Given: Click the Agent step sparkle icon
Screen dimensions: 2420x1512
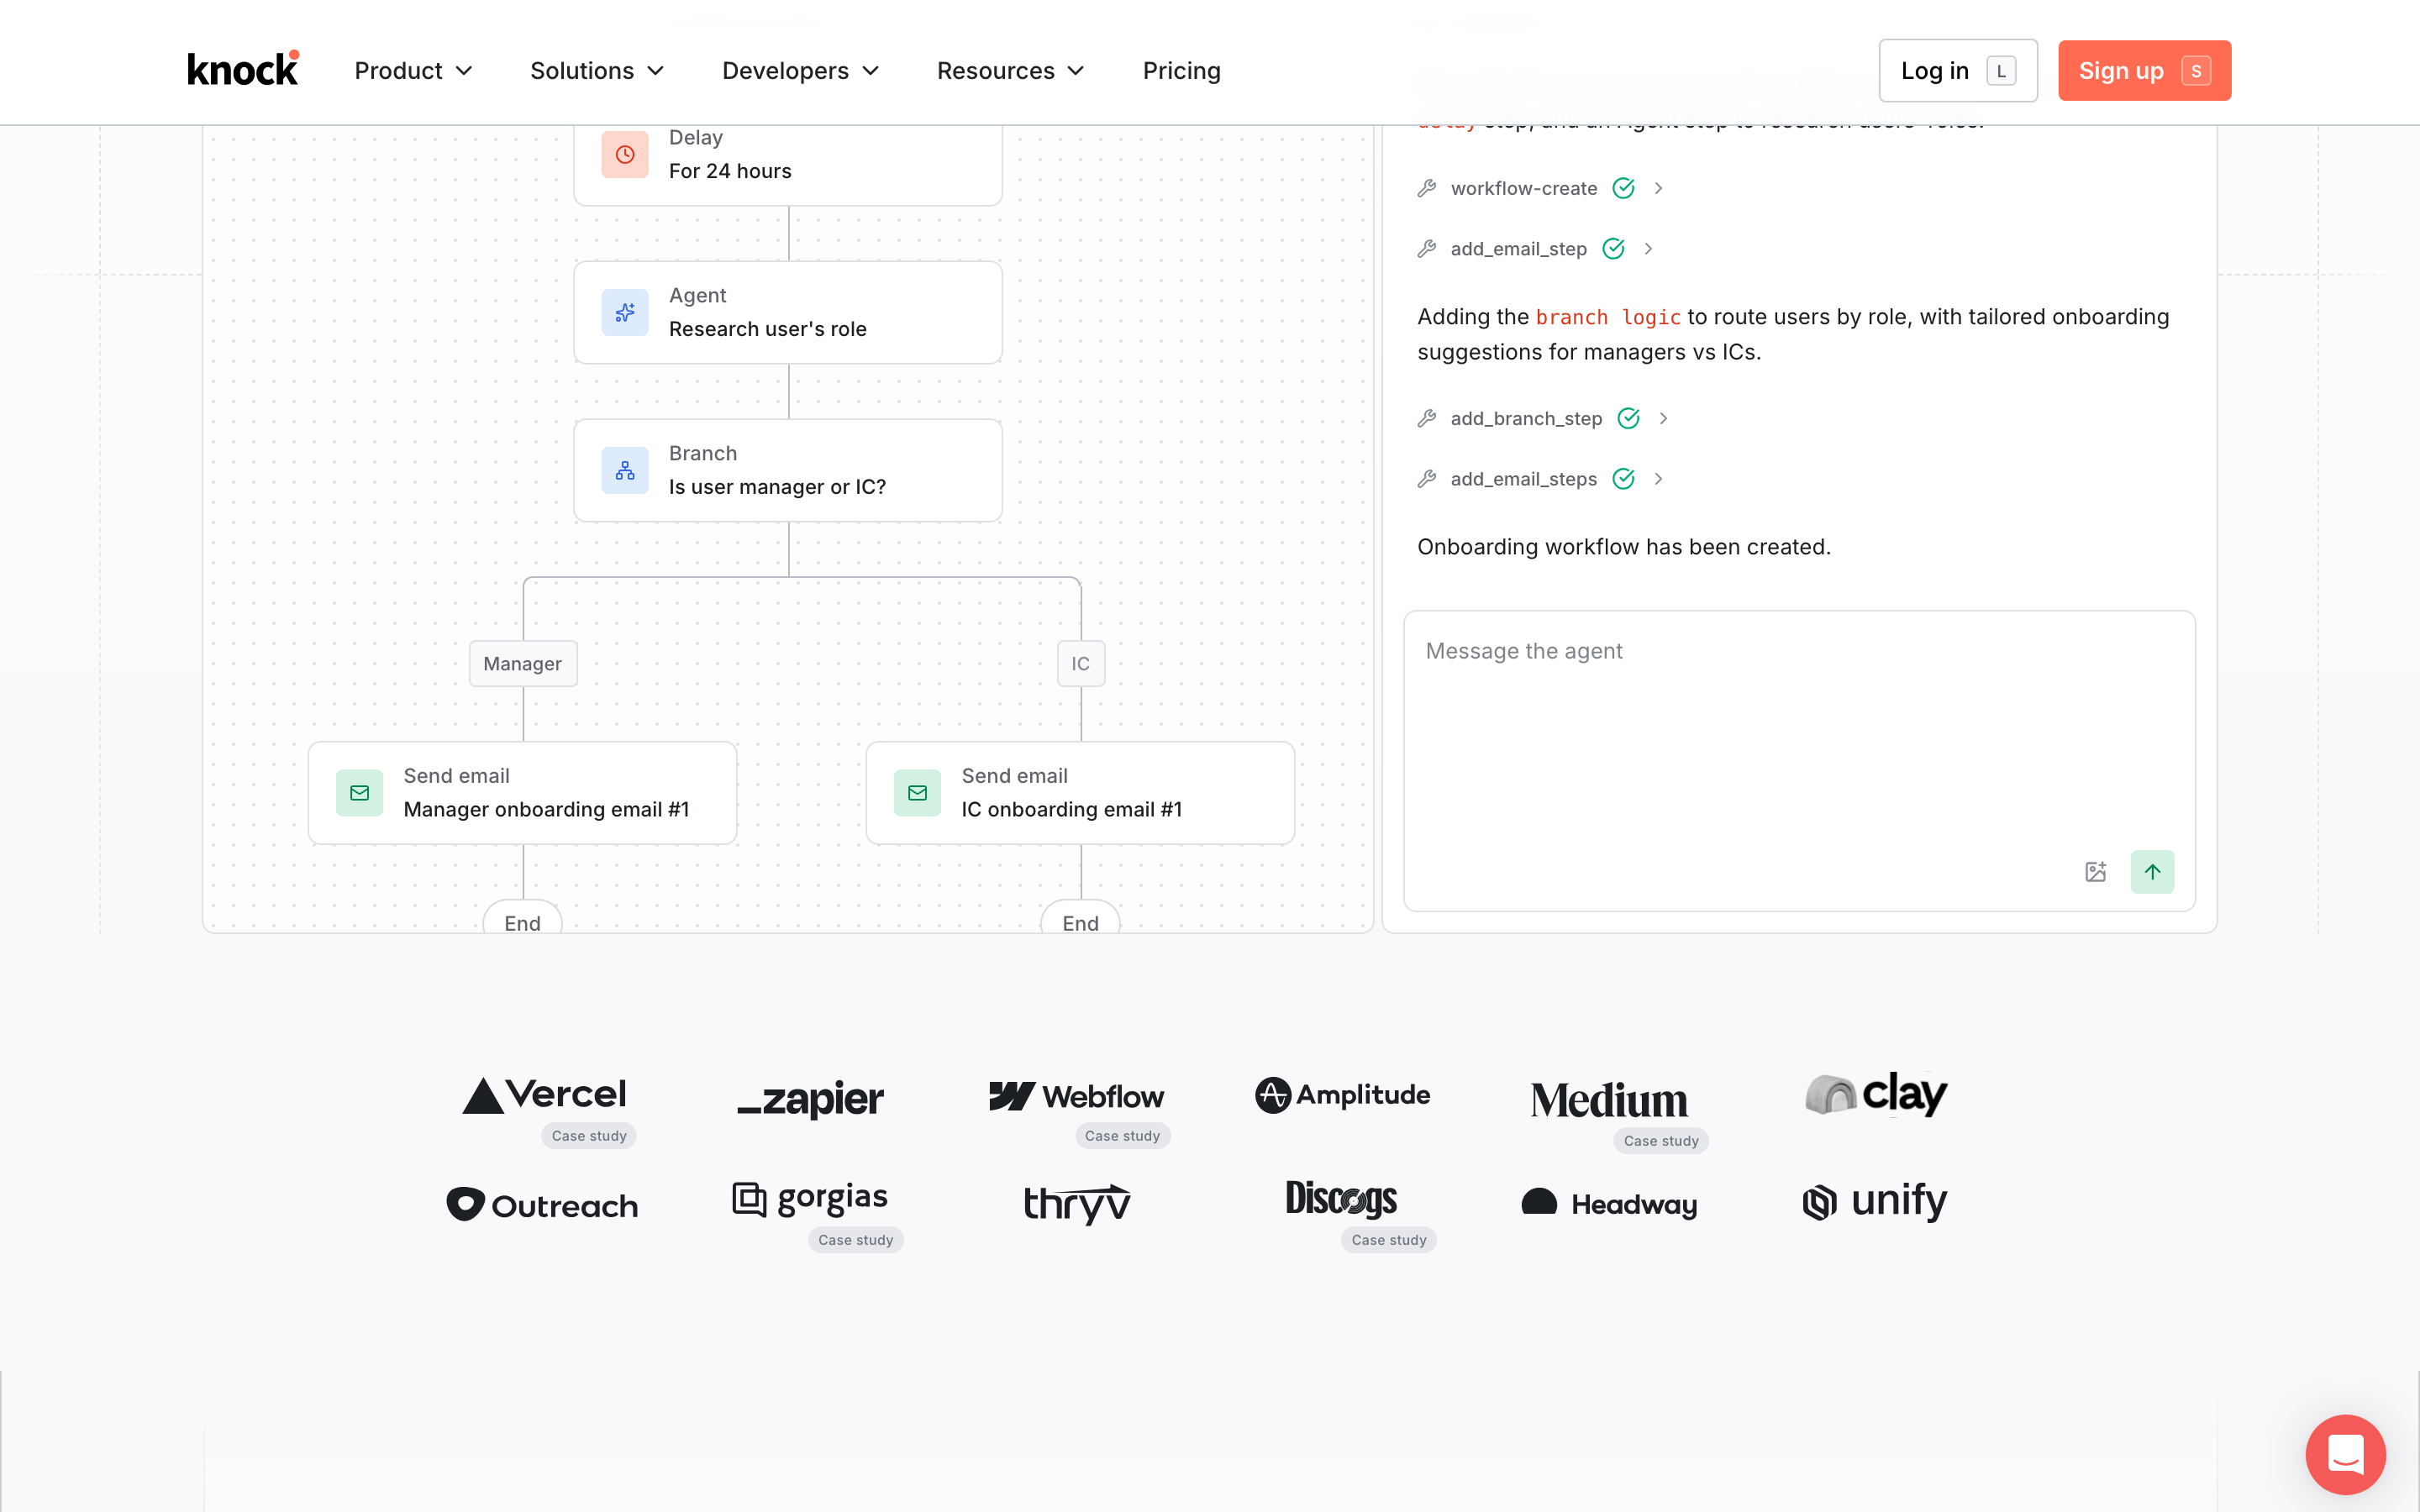Looking at the screenshot, I should click(625, 313).
